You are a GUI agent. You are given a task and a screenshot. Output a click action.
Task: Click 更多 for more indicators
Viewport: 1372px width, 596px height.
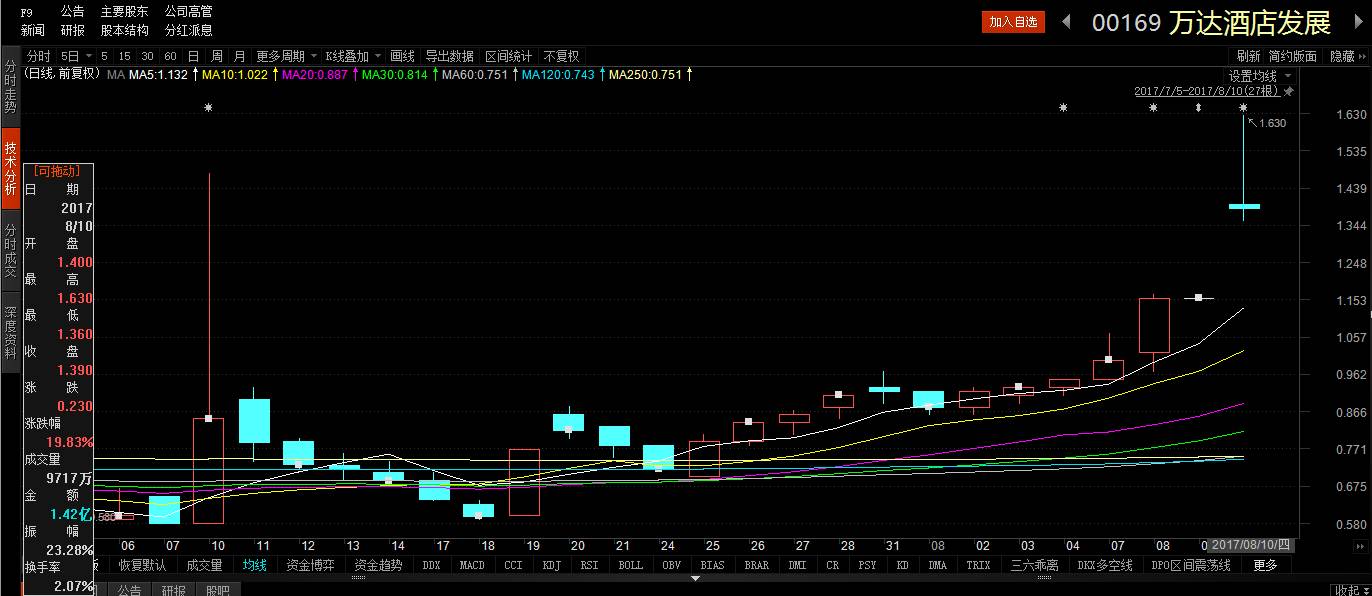[1265, 565]
